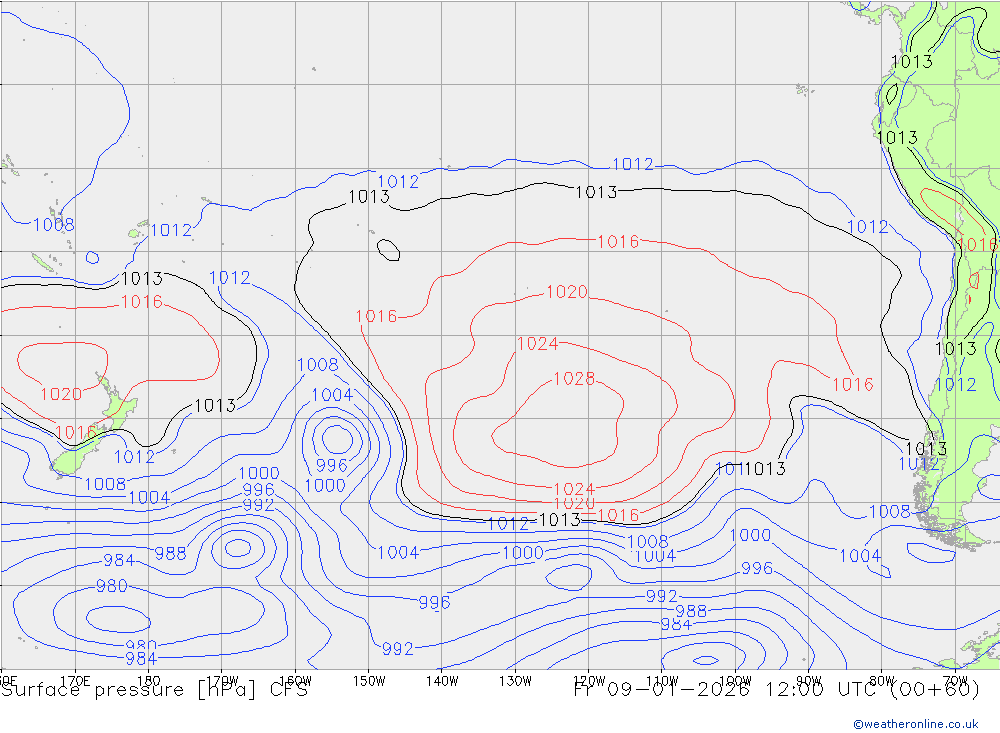
Task: Click the small closed low above the 996 label
Action: tap(334, 438)
